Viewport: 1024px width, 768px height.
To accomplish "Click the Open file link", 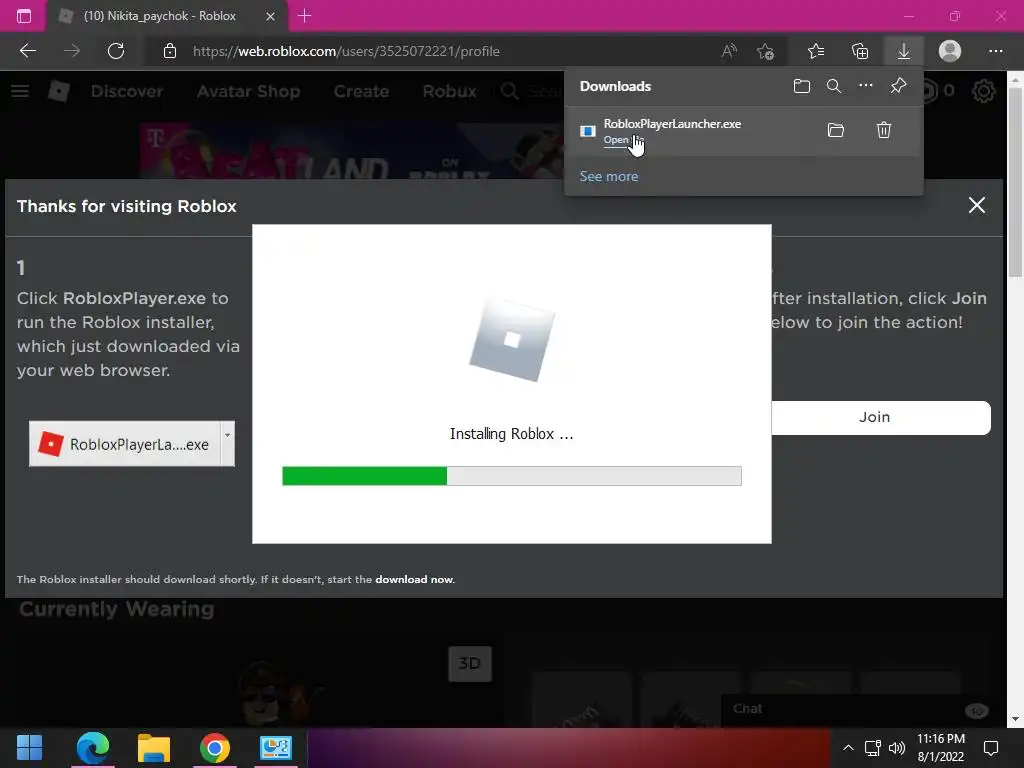I will click(623, 140).
